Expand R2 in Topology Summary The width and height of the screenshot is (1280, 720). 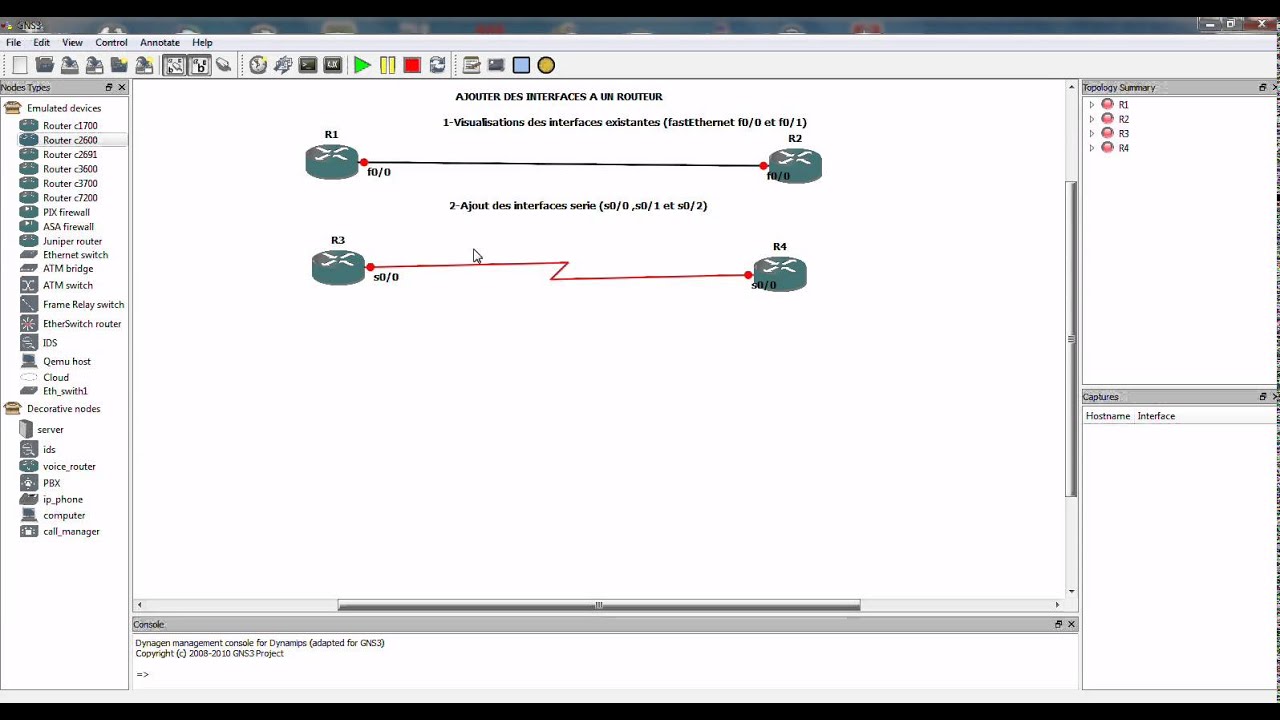tap(1092, 119)
